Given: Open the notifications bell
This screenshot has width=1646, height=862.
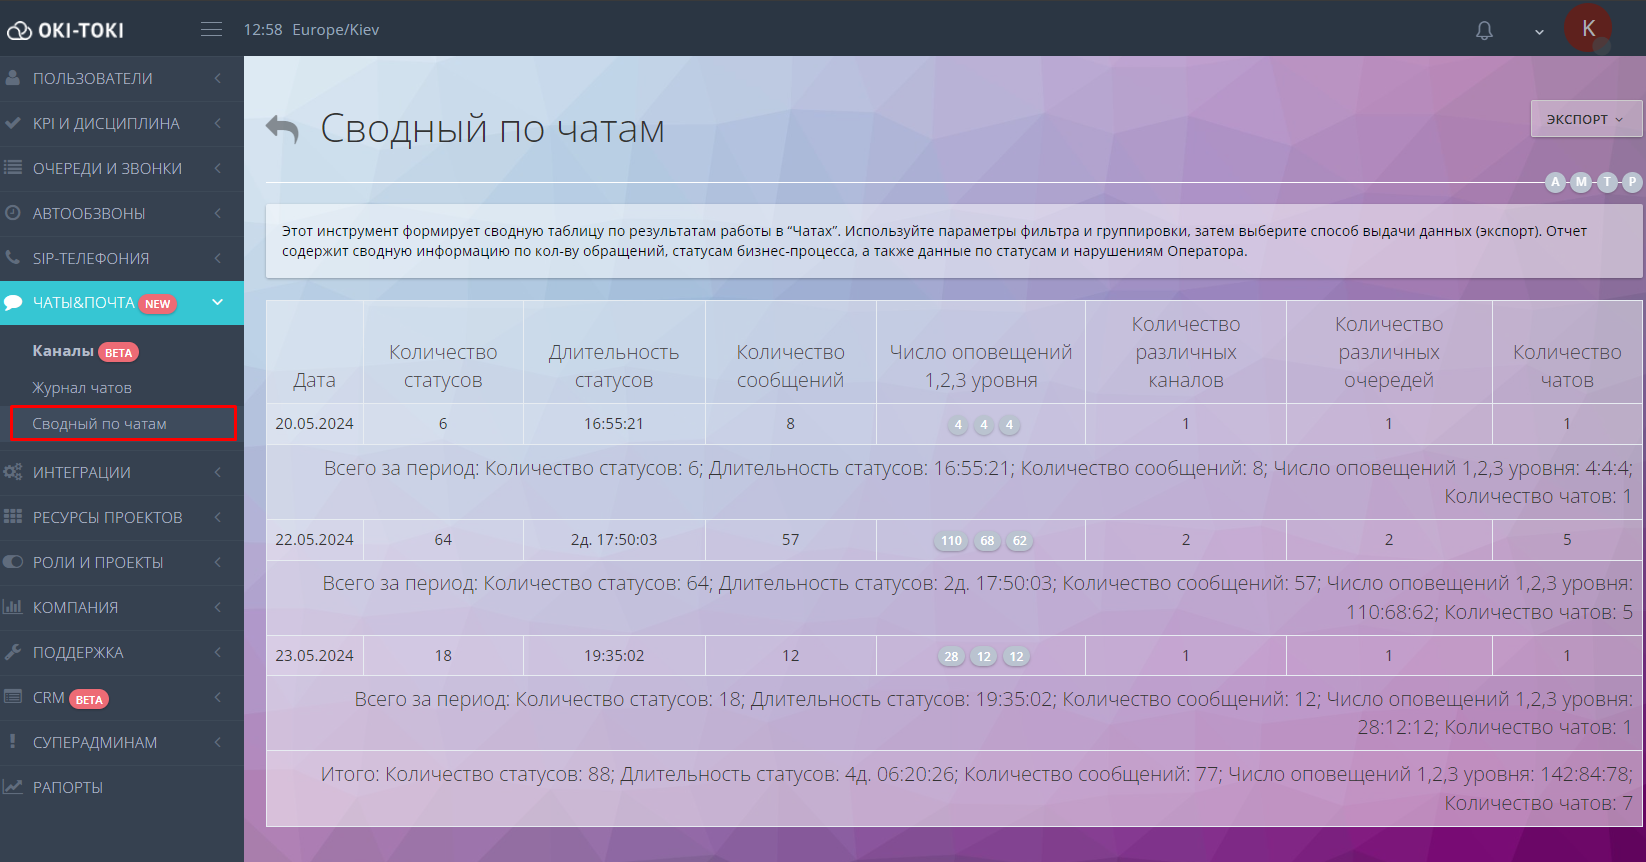Looking at the screenshot, I should coord(1485,31).
